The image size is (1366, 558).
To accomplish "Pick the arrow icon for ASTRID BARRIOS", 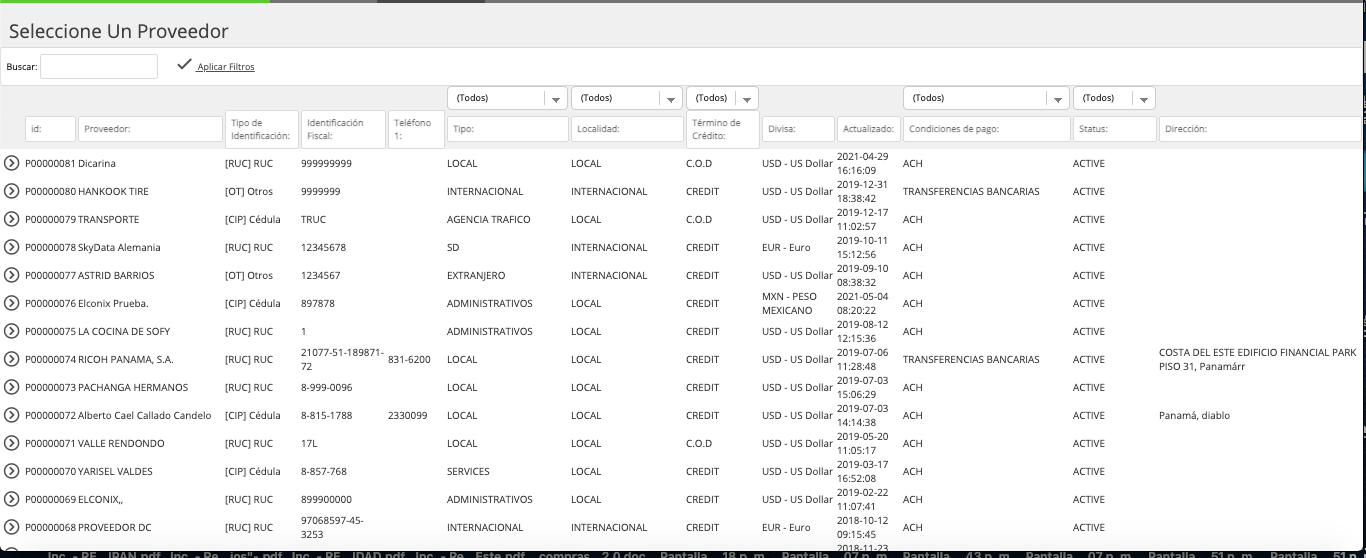I will pos(11,275).
